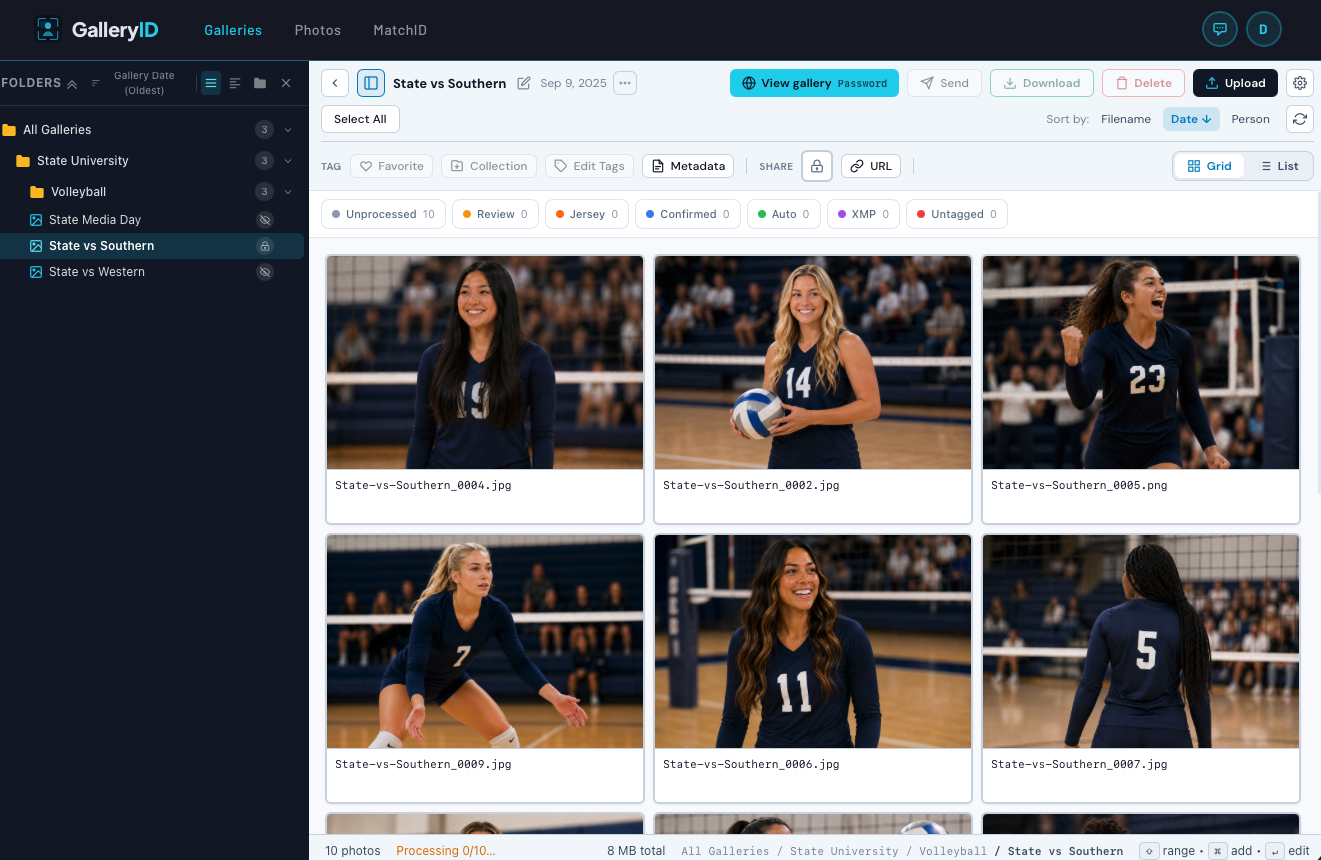Filter by Unprocessed status
Image resolution: width=1321 pixels, height=860 pixels.
[x=383, y=214]
